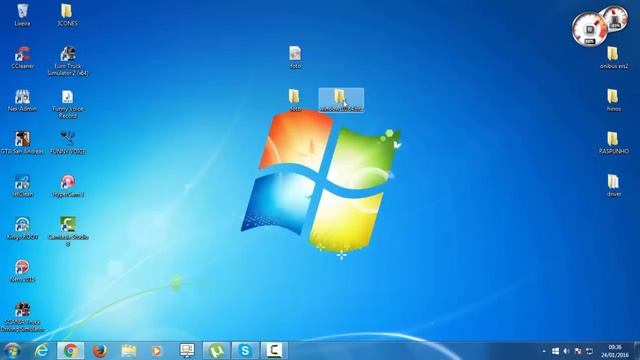Select the Truck Driving Simulator shortcut
640x360 pixels.
[x=22, y=317]
